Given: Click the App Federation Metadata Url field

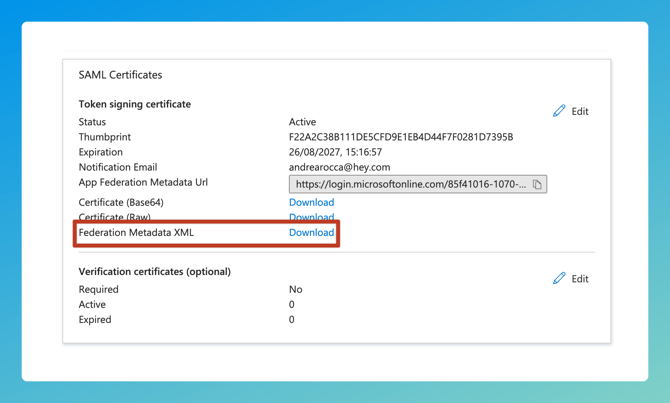Looking at the screenshot, I should pos(410,185).
